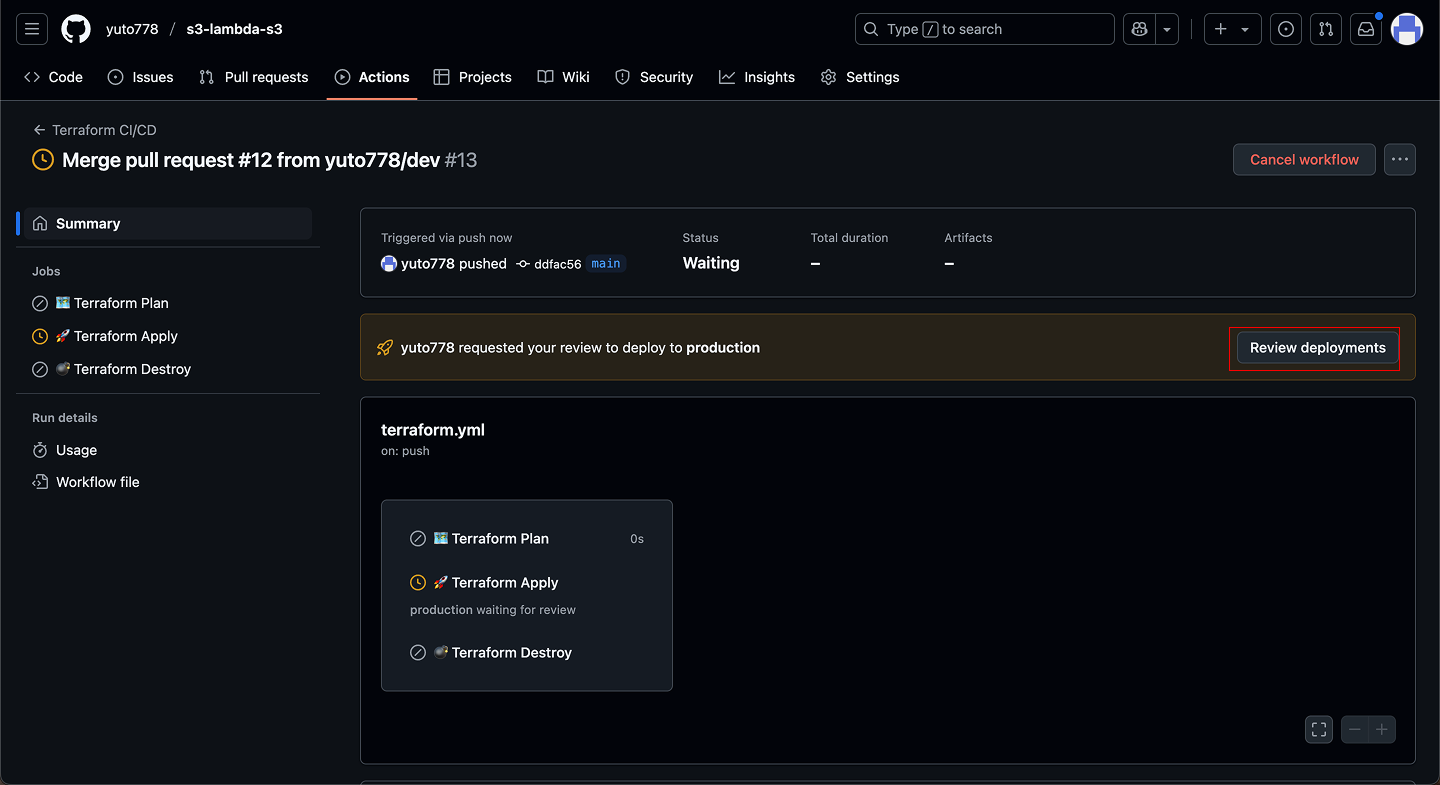Viewport: 1440px width, 785px height.
Task: Click the terraform.yml heading
Action: pyautogui.click(x=433, y=430)
